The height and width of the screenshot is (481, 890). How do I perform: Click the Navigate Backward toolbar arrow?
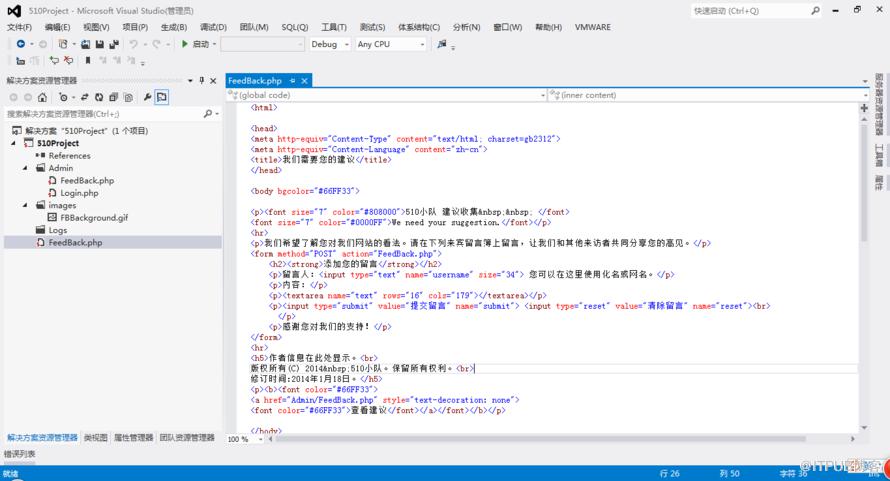pyautogui.click(x=20, y=44)
